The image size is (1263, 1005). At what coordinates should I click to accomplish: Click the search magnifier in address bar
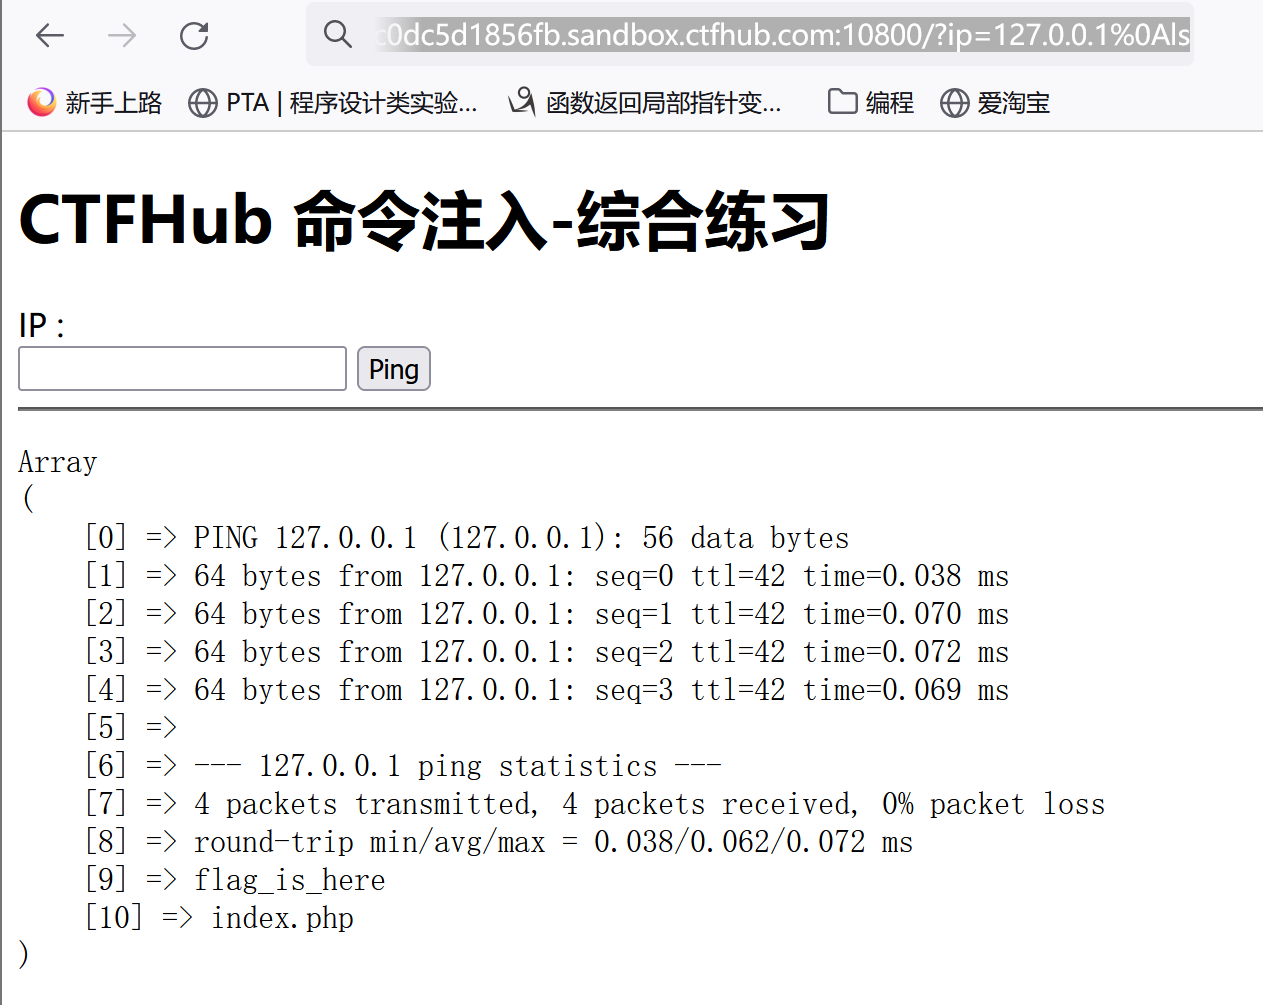point(338,35)
